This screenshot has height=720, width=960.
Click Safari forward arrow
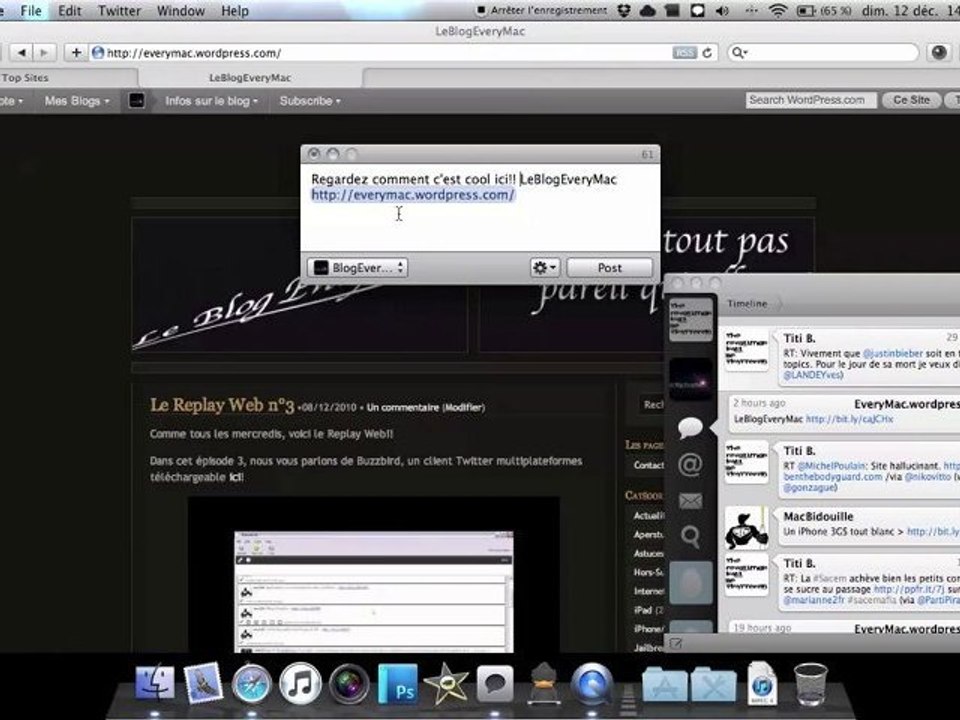[44, 53]
